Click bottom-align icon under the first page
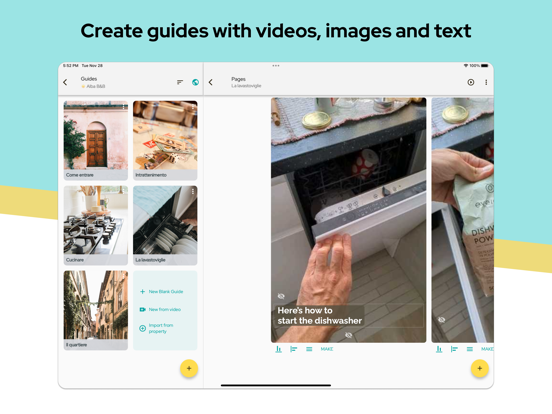The height and width of the screenshot is (414, 552). tap(278, 349)
